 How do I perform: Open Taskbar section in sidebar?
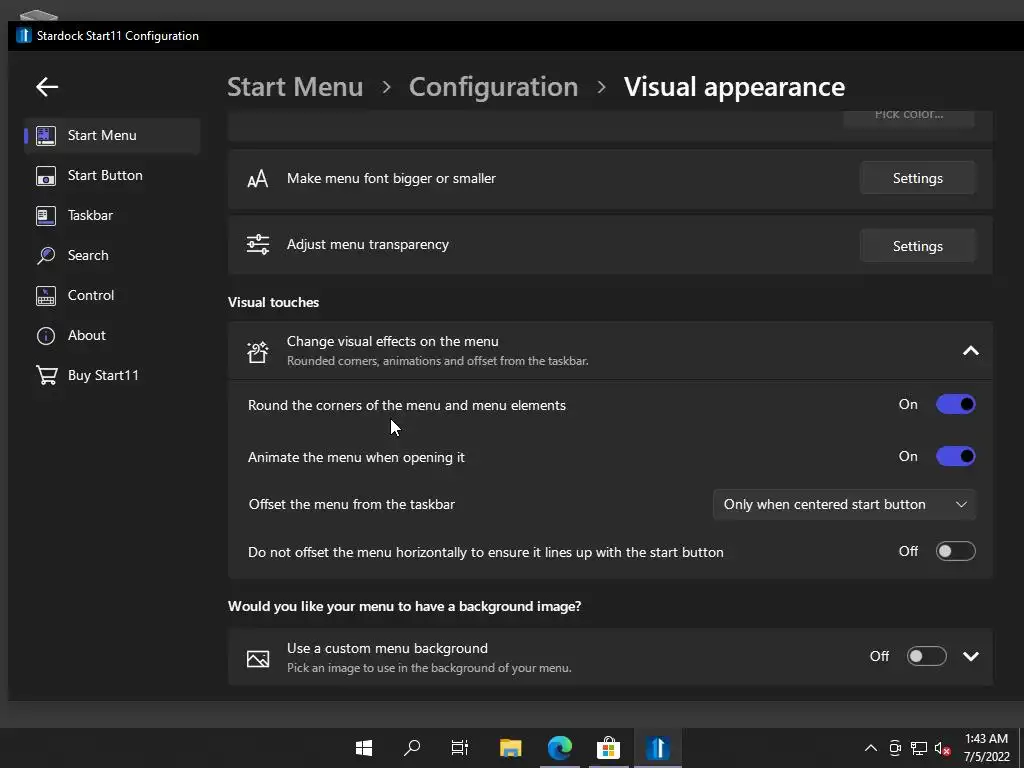(112, 216)
